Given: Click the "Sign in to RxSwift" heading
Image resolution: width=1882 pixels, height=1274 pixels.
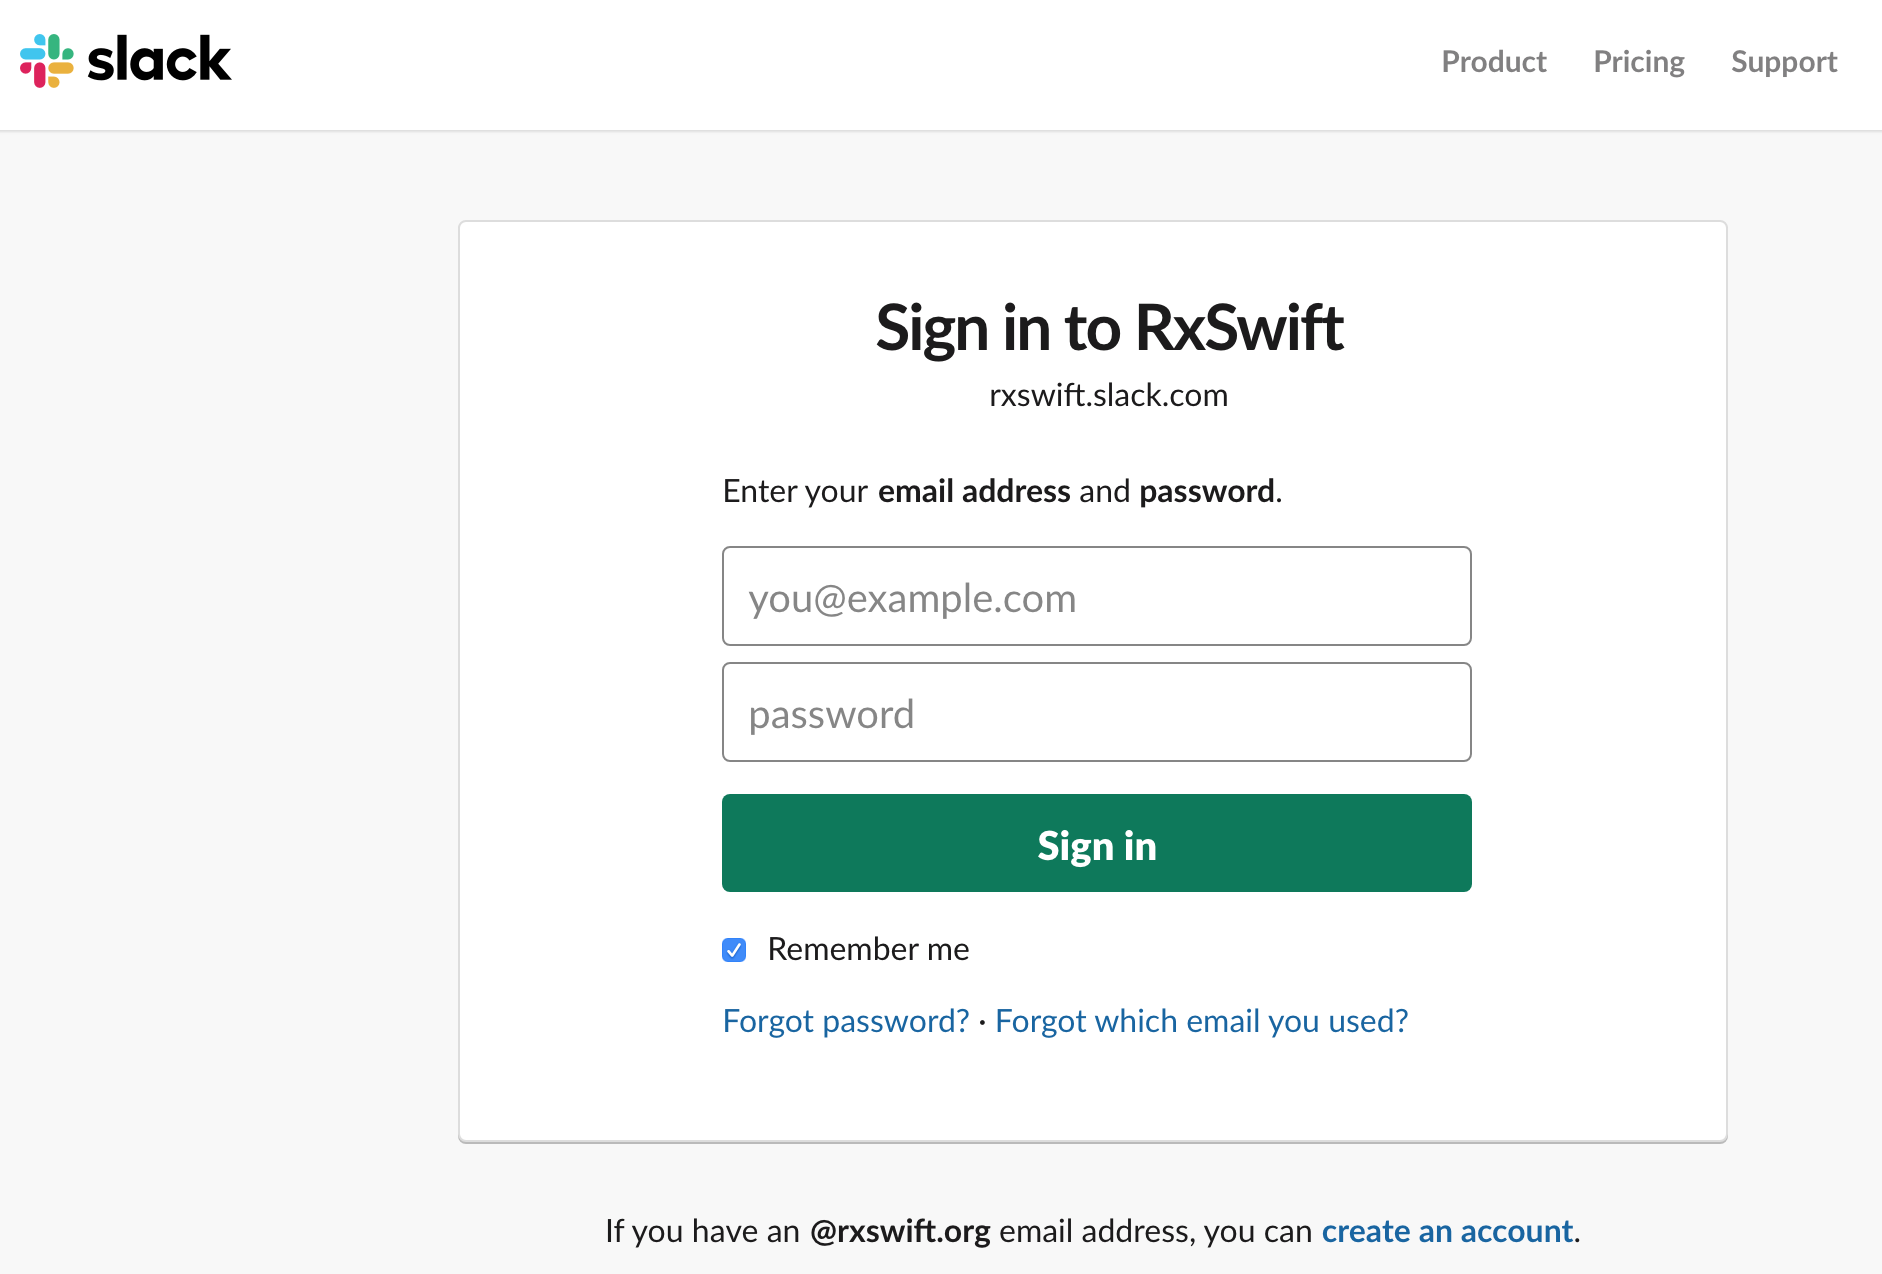Looking at the screenshot, I should (x=1109, y=328).
